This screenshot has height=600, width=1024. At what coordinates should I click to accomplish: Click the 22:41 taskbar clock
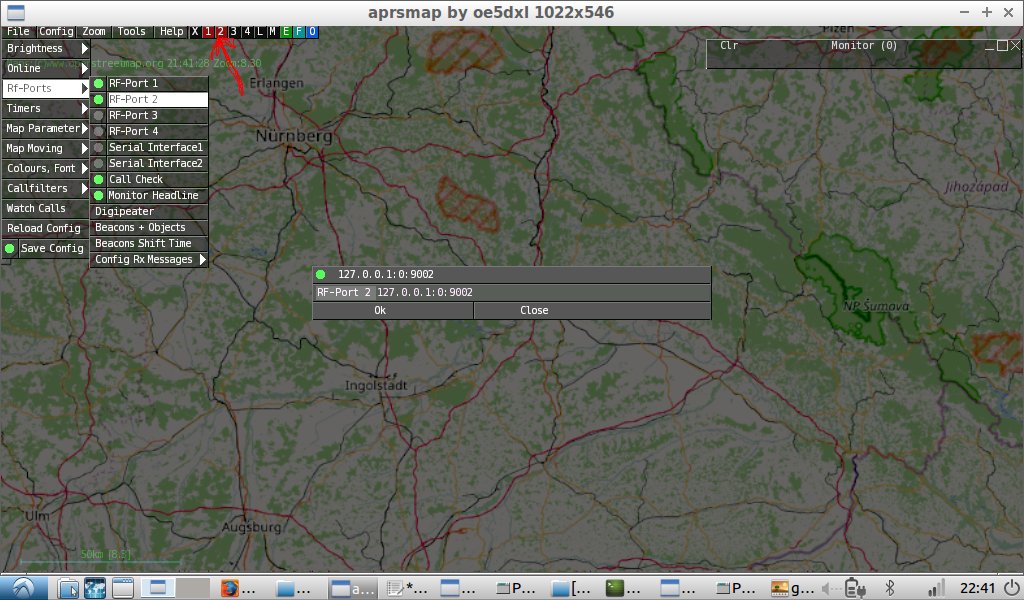977,588
